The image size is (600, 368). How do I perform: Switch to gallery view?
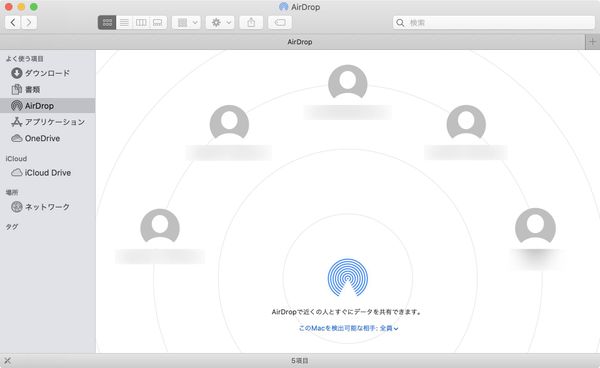(x=158, y=23)
